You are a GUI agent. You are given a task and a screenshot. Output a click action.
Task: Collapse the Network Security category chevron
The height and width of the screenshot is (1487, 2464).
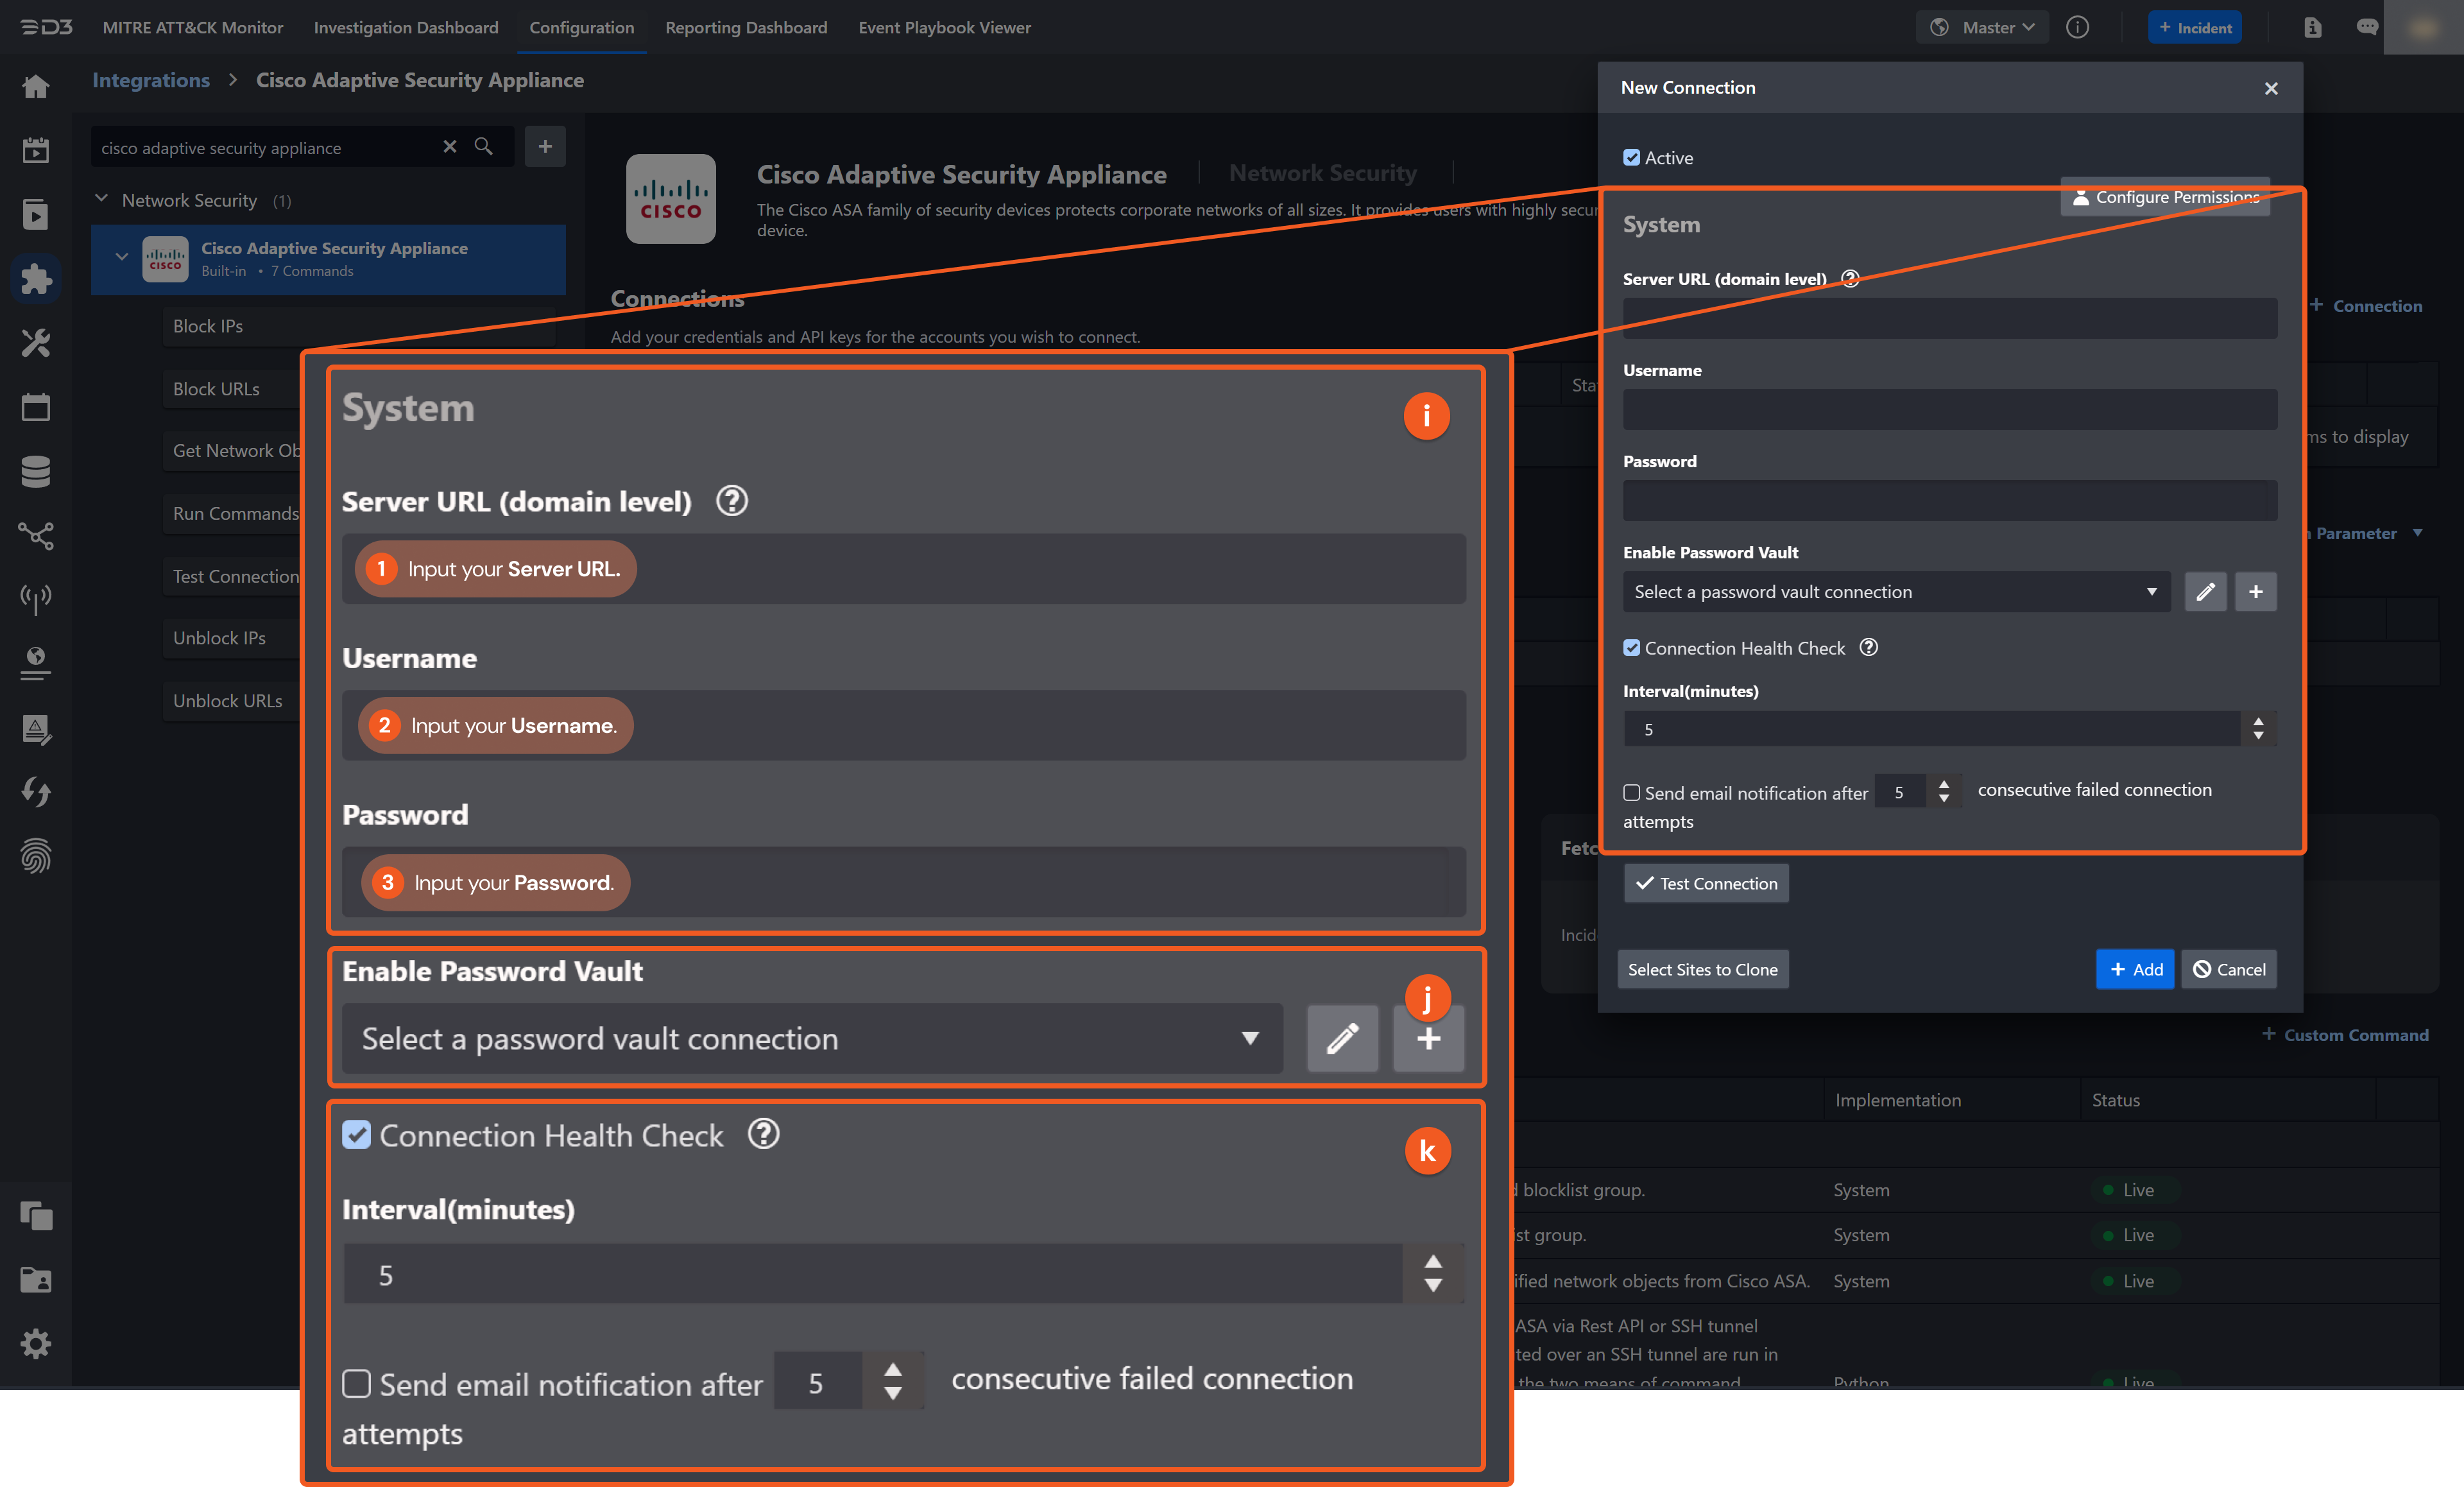[101, 198]
